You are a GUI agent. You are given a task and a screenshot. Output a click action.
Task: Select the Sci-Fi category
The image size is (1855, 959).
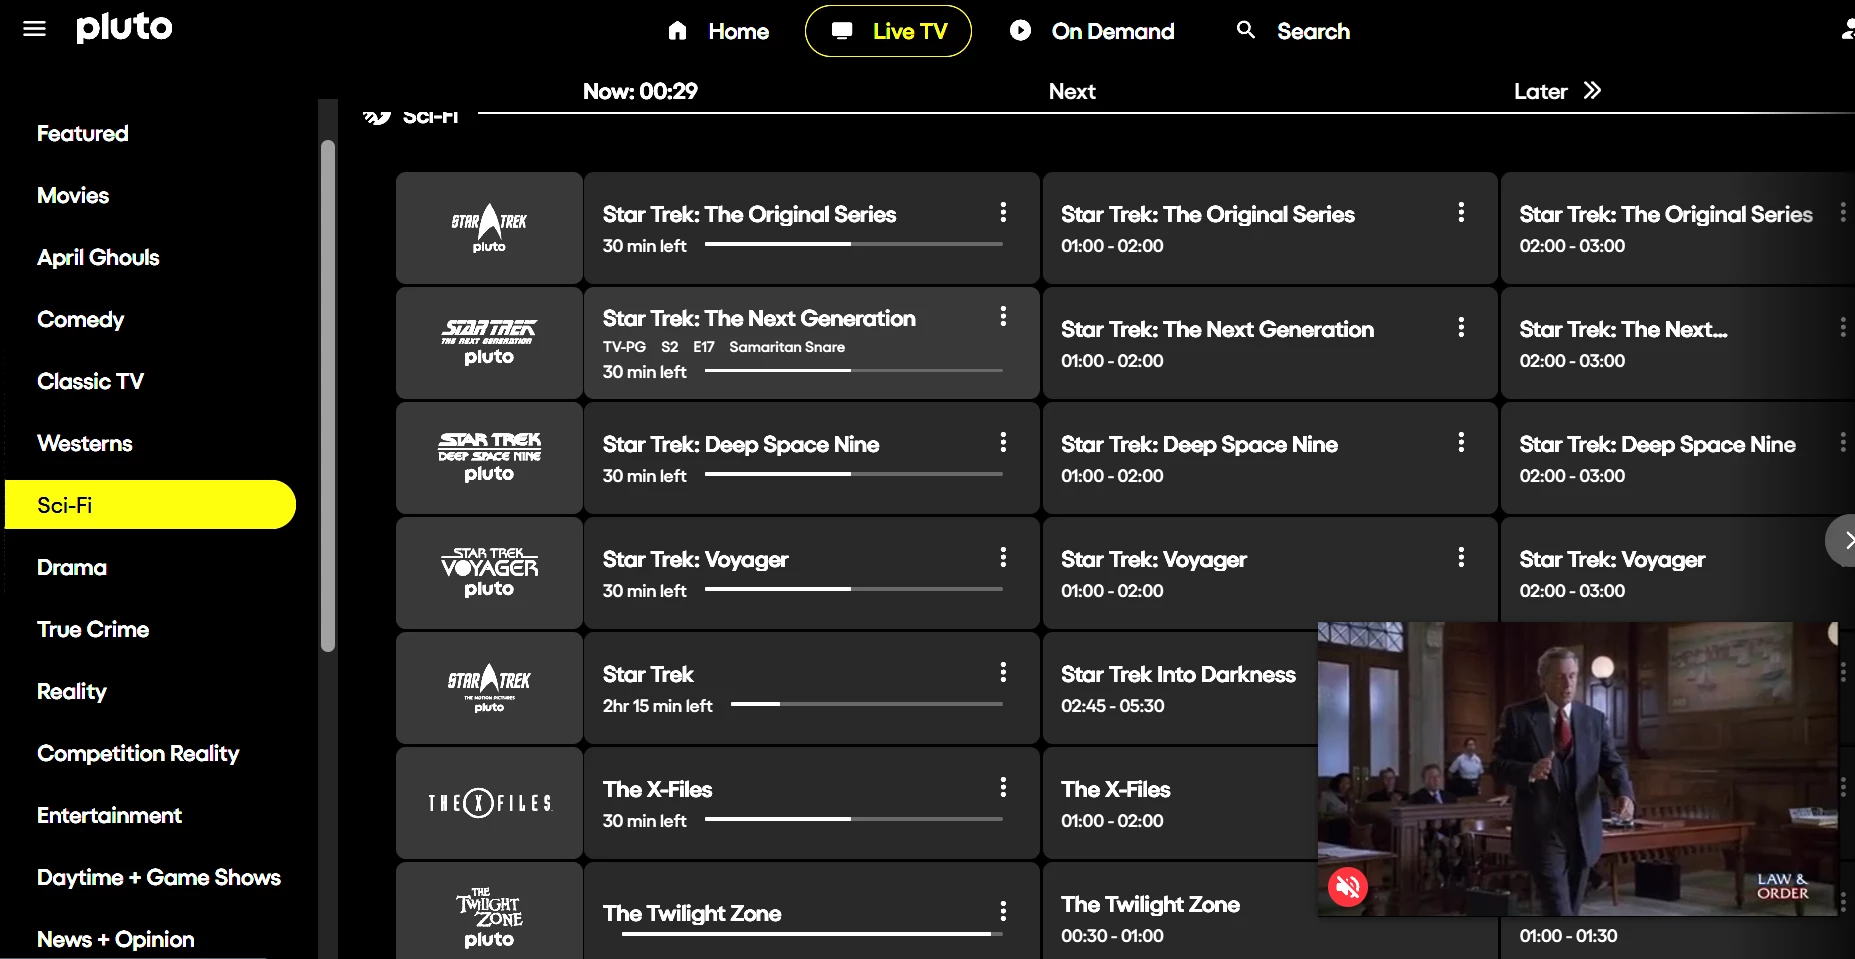coord(150,505)
